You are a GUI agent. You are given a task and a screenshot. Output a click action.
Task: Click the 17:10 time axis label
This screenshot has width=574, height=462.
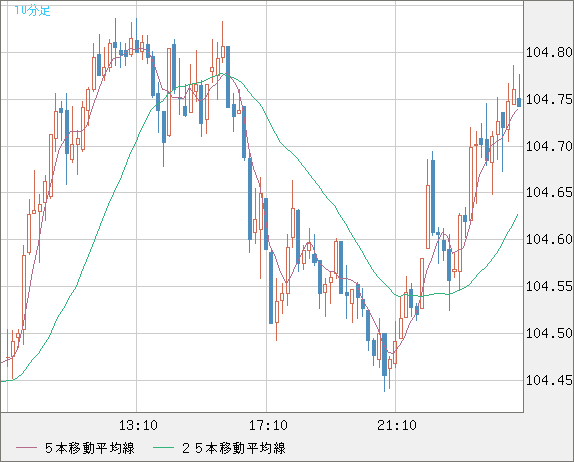[x=268, y=425]
